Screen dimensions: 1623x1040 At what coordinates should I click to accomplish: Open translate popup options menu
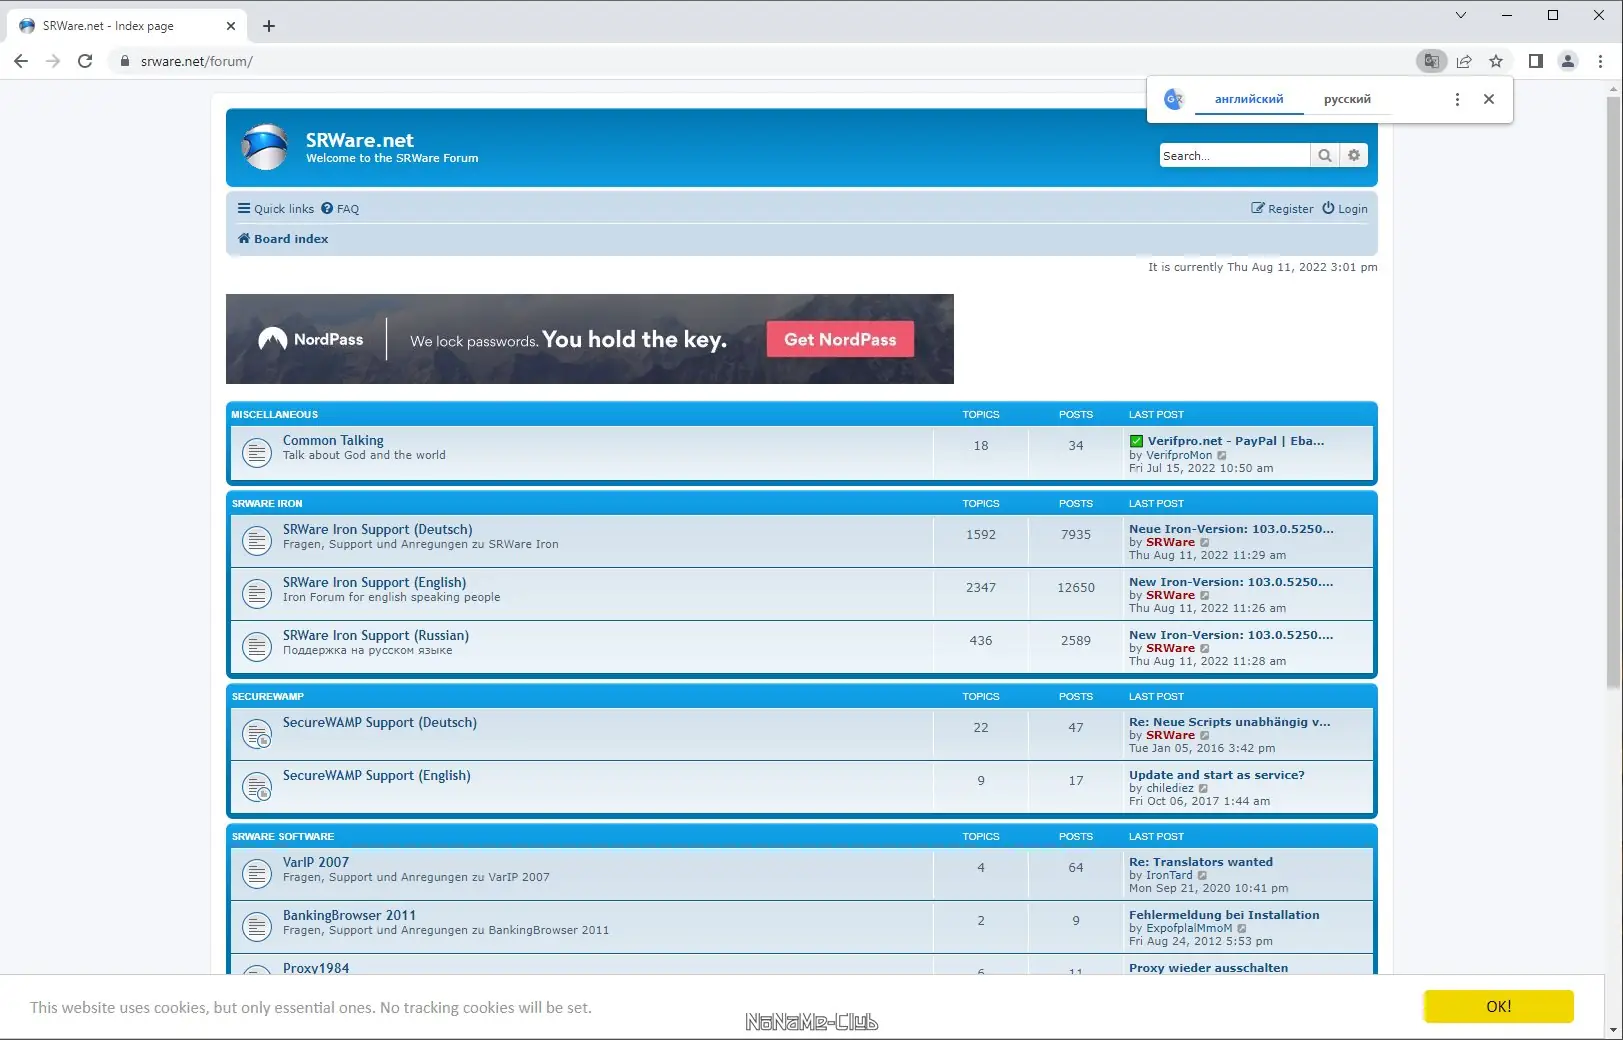1457,99
